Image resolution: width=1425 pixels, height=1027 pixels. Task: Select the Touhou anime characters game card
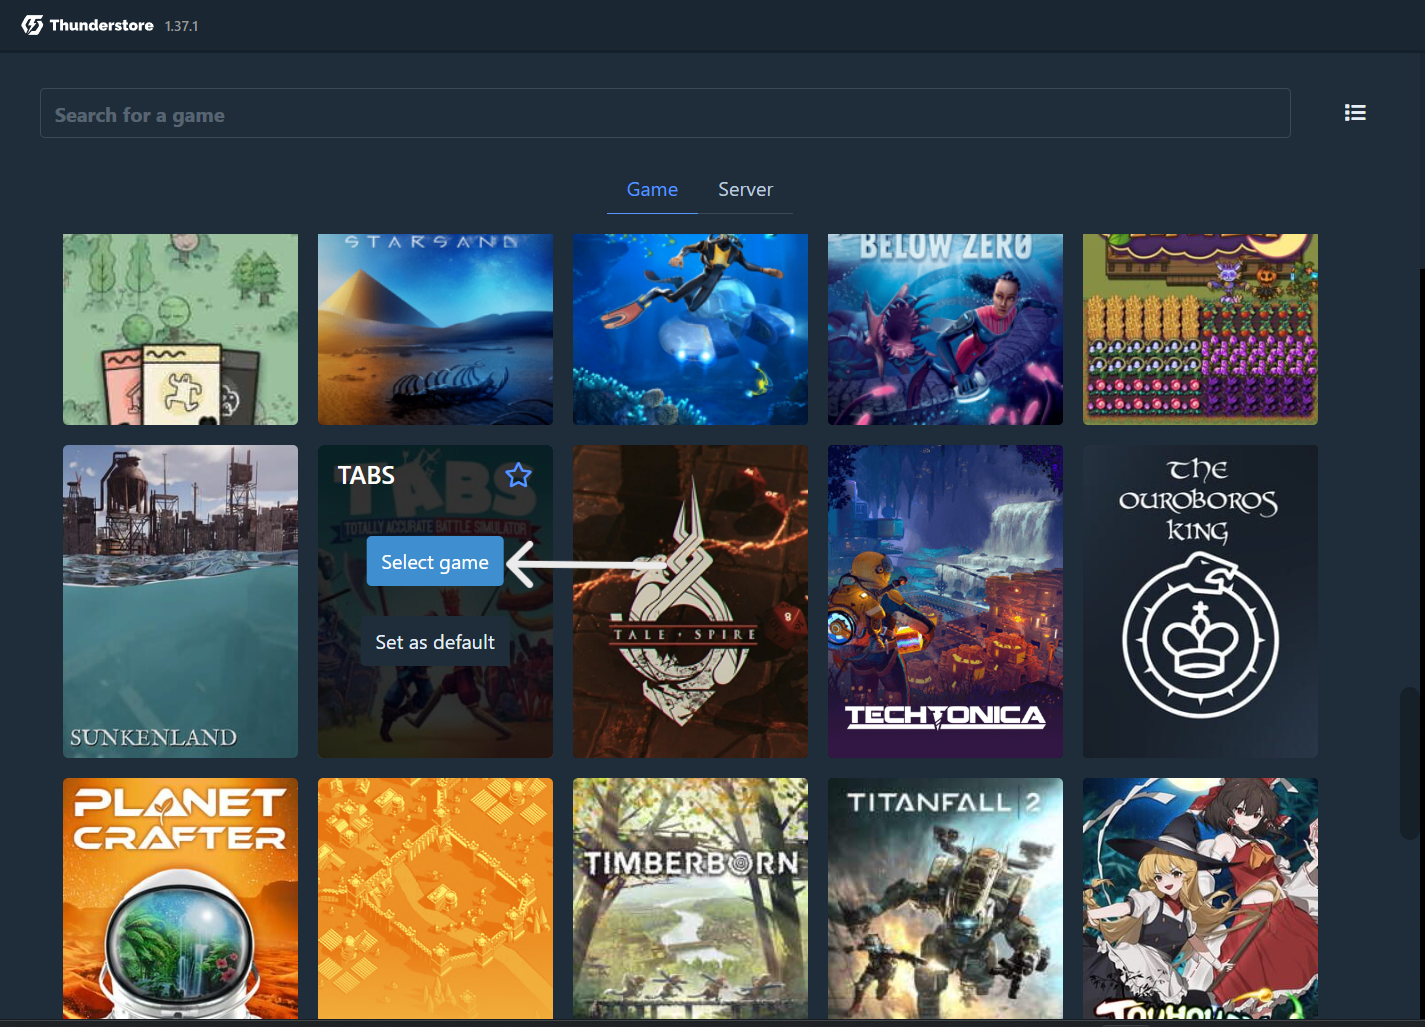click(1200, 898)
